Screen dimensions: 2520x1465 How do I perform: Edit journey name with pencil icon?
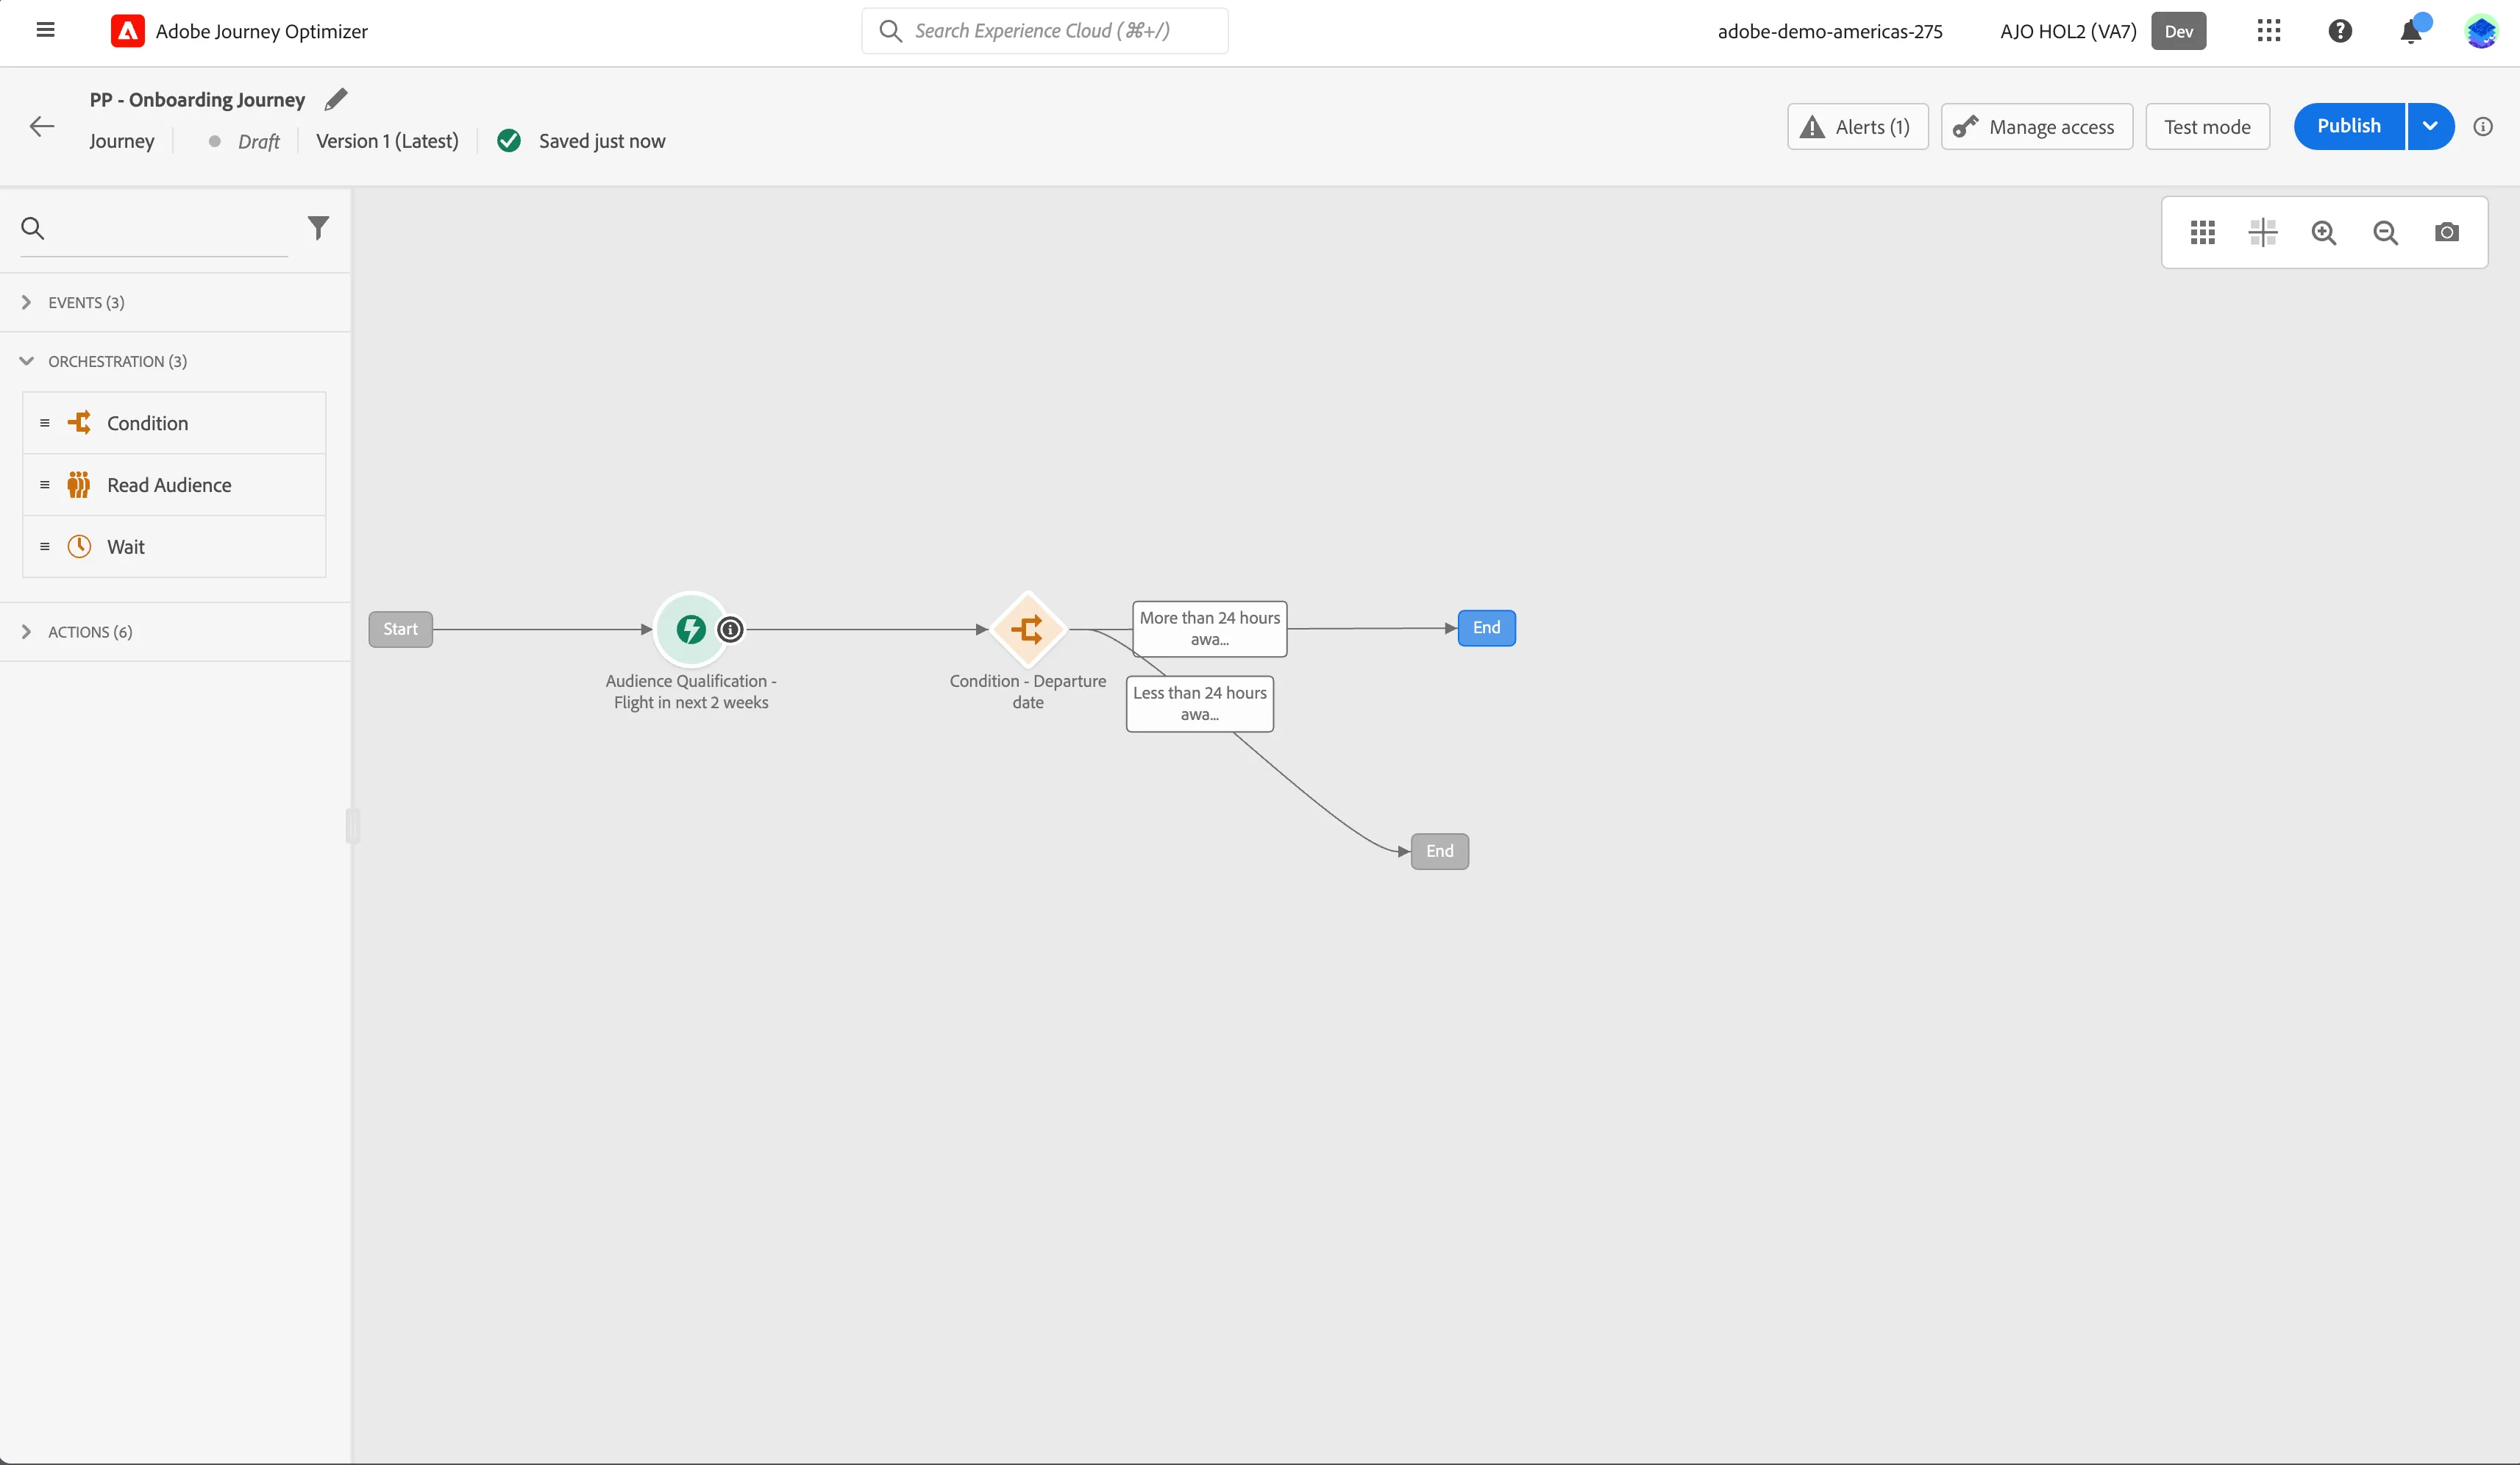(336, 99)
